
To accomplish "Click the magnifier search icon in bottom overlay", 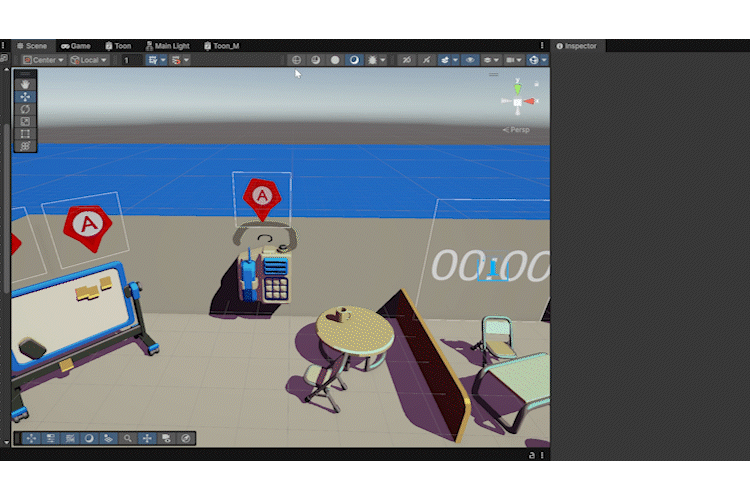I will coord(128,438).
